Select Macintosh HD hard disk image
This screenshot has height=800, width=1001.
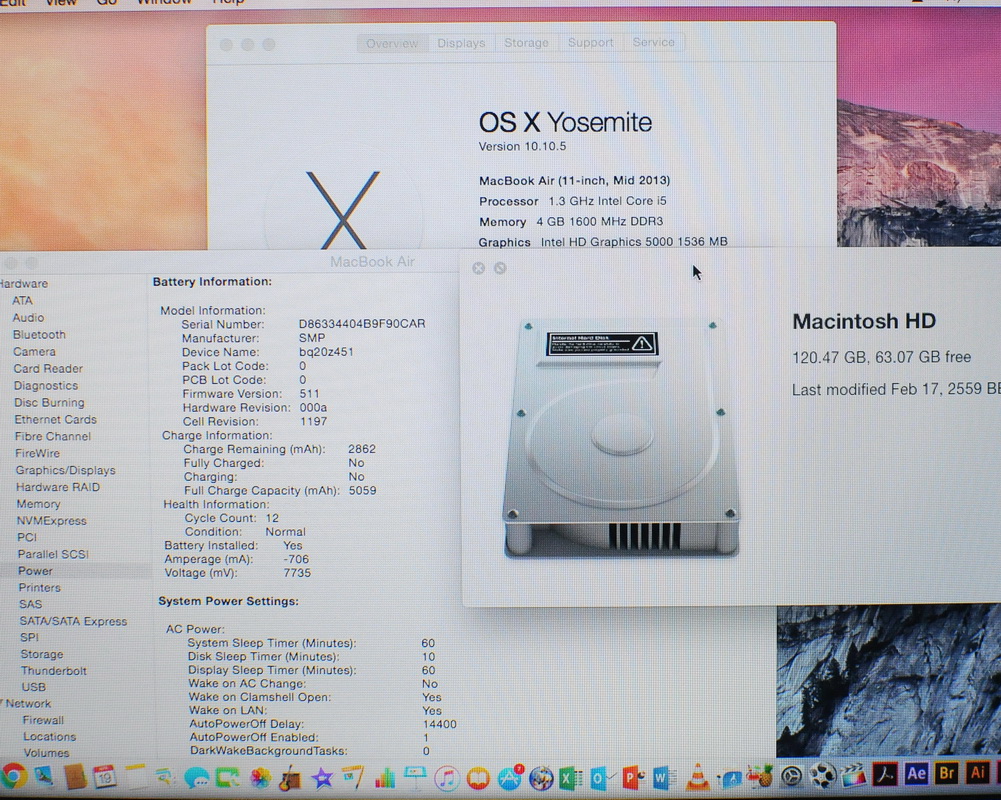[x=621, y=438]
